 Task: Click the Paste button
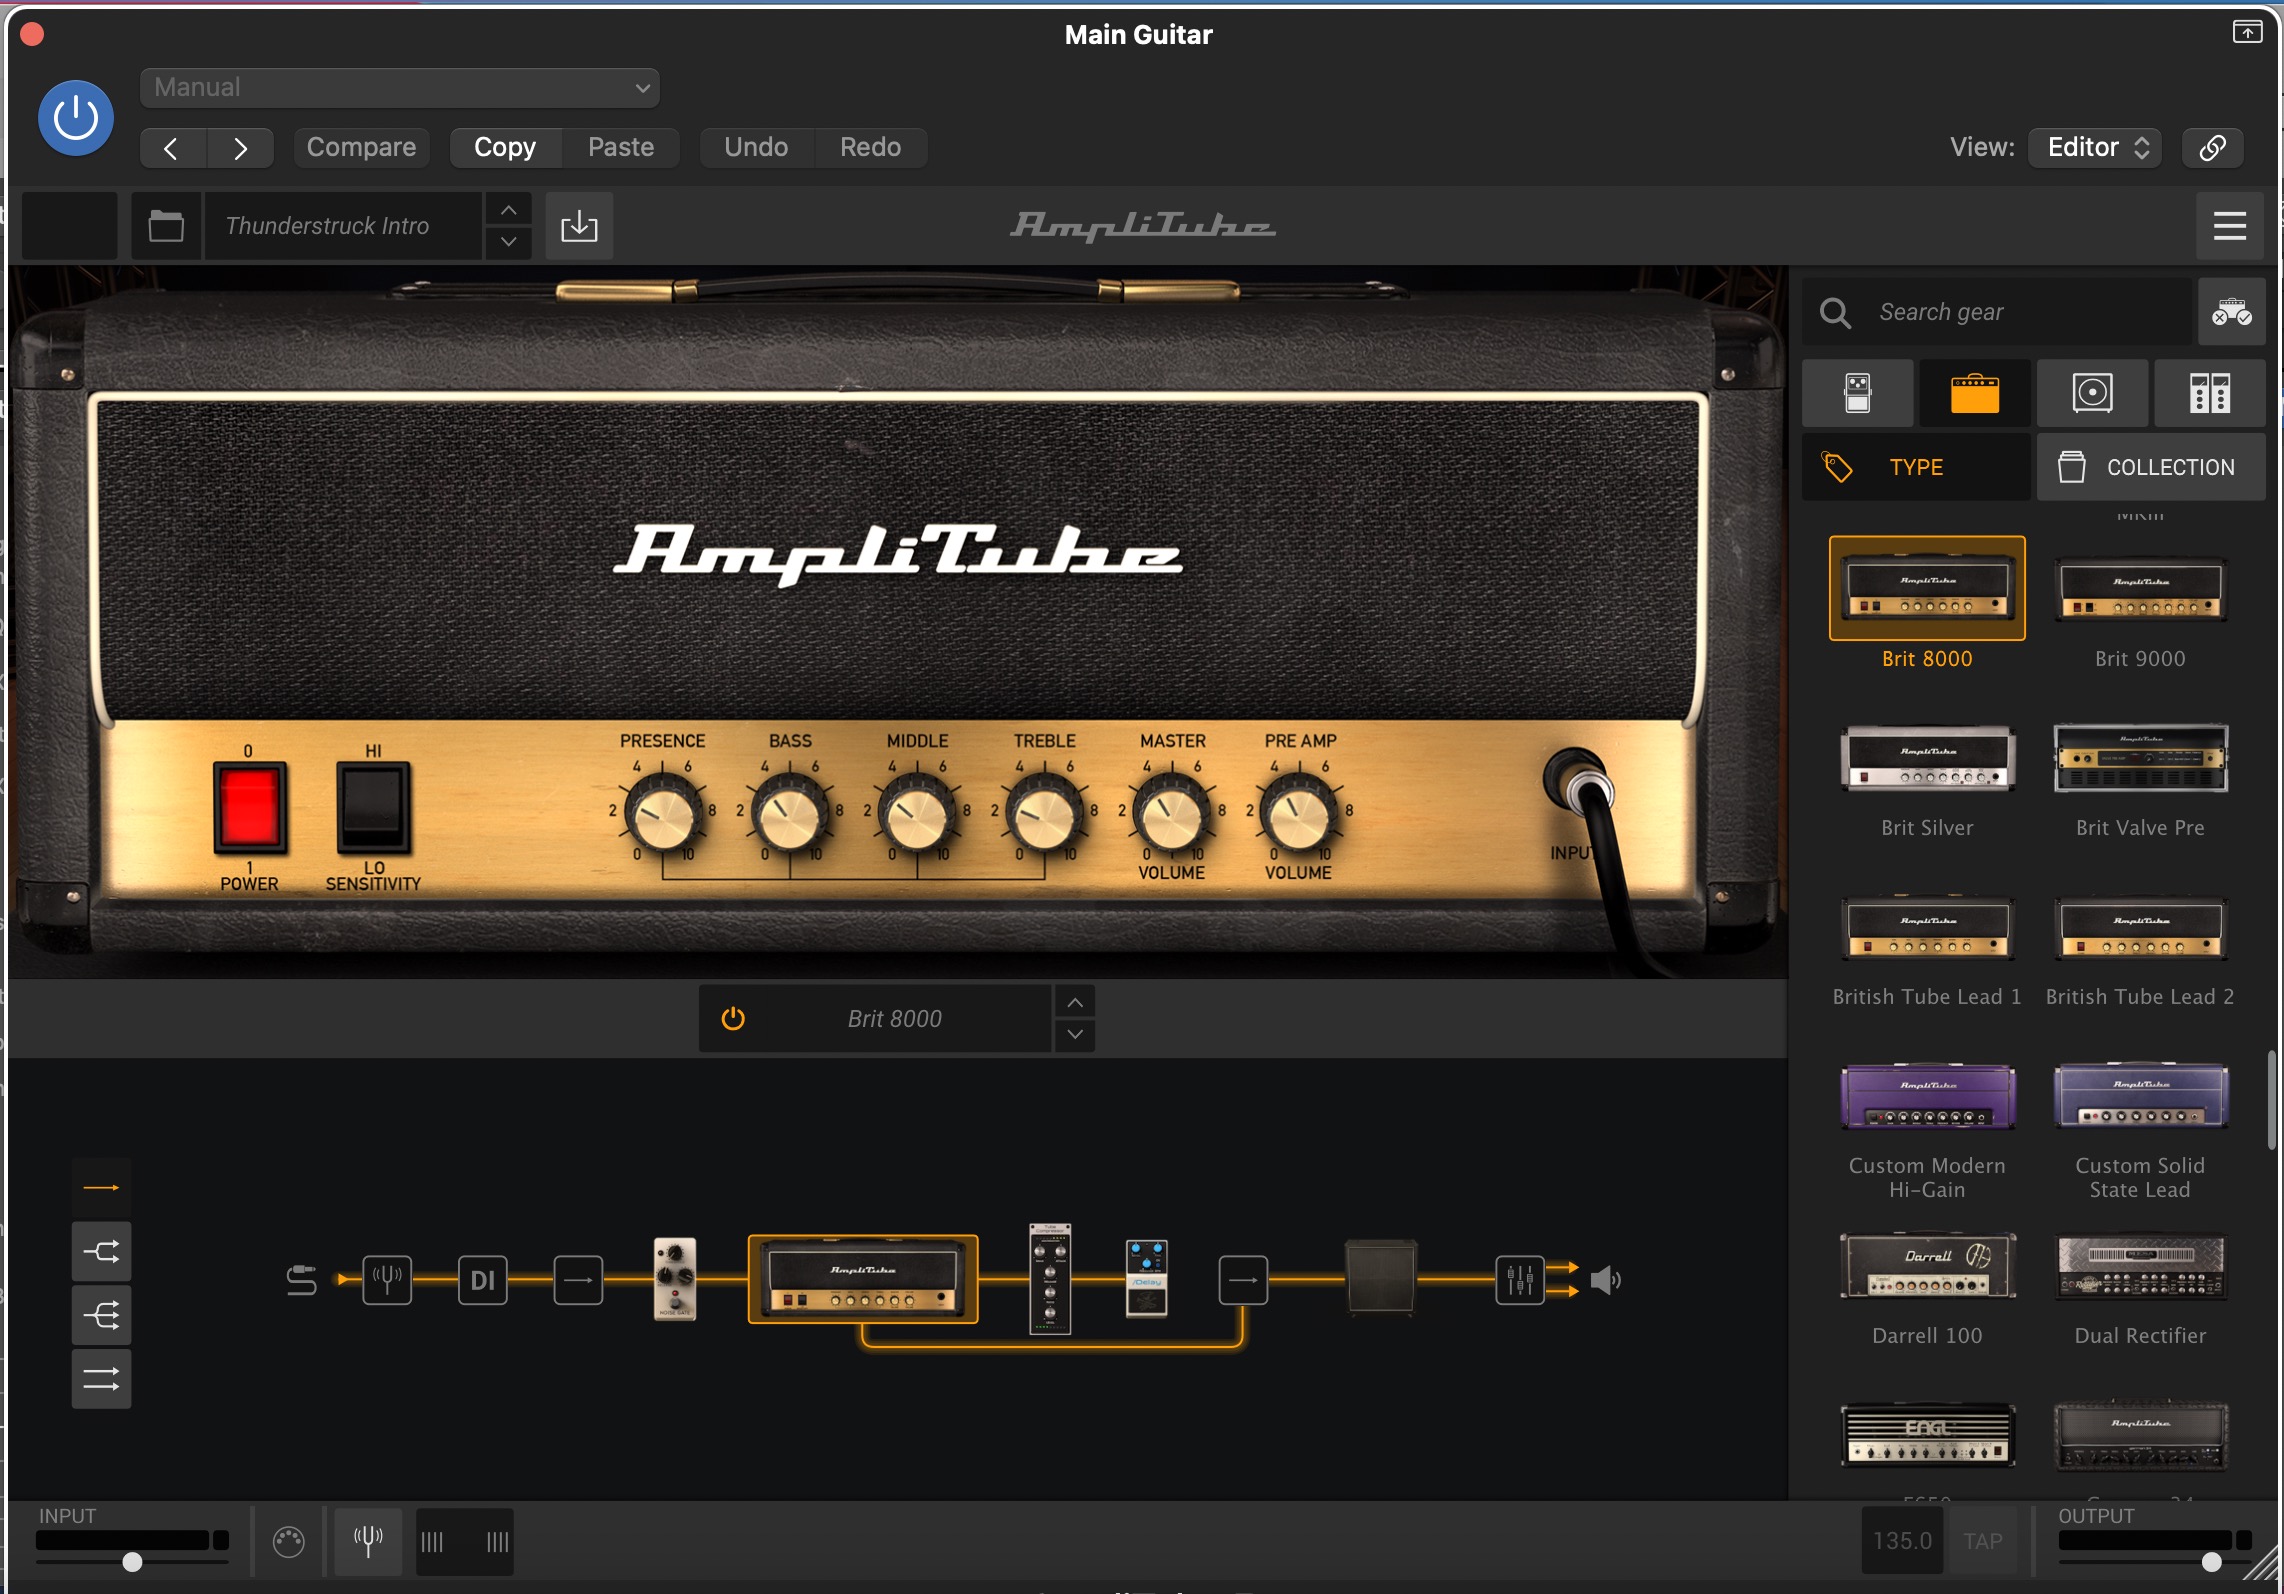[x=621, y=147]
